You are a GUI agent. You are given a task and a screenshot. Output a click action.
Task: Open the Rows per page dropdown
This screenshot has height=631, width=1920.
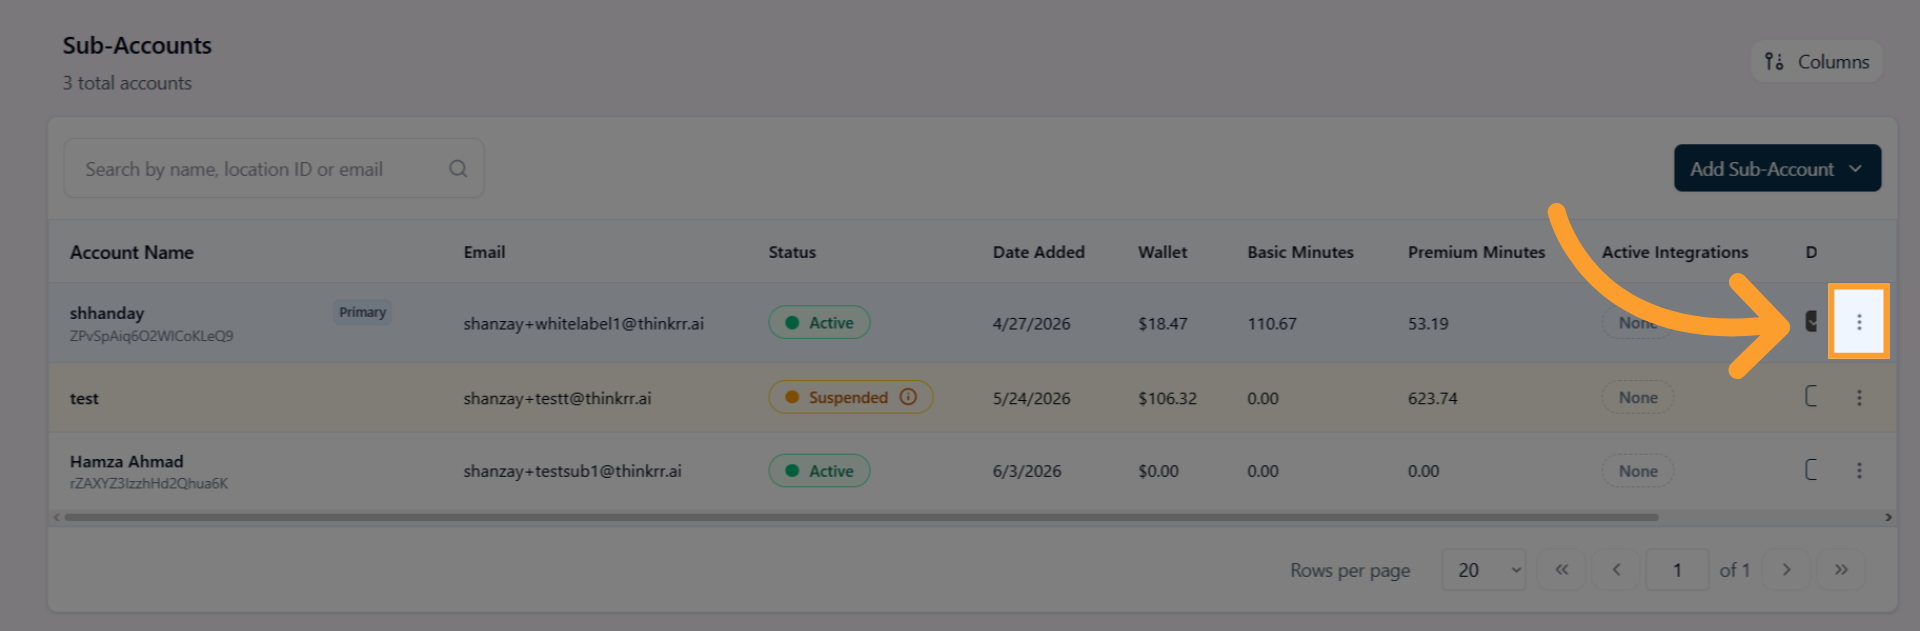pyautogui.click(x=1484, y=570)
